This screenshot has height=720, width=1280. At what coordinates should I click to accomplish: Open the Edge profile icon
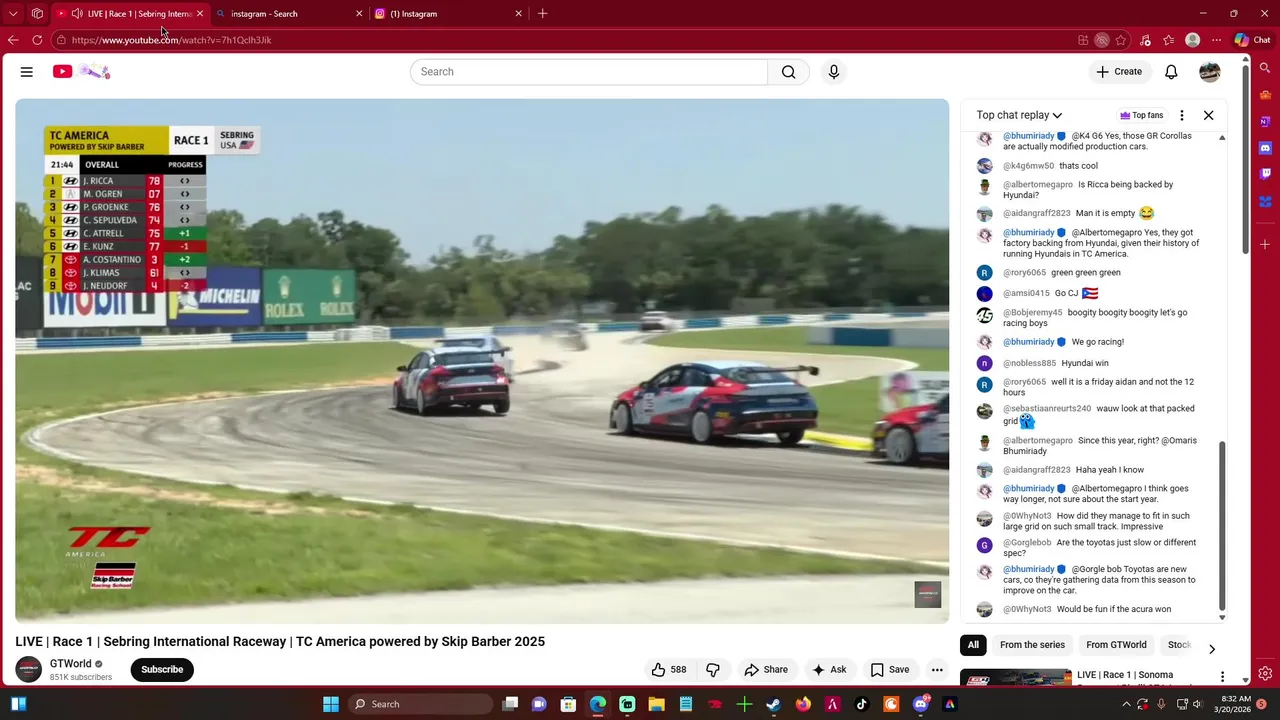1192,40
